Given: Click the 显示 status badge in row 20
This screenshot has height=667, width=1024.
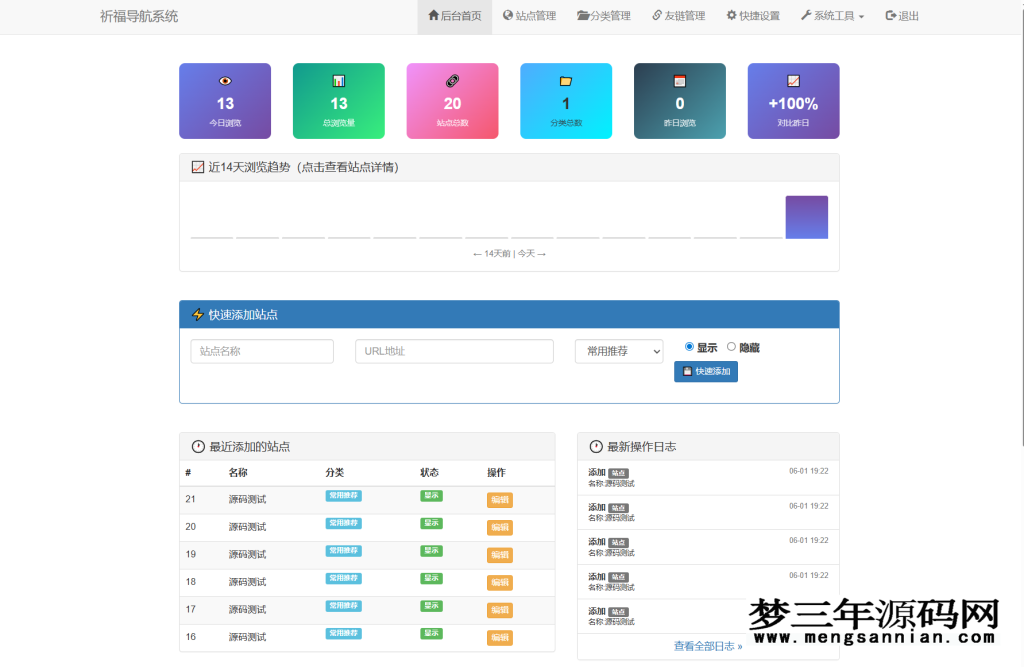Looking at the screenshot, I should point(431,523).
